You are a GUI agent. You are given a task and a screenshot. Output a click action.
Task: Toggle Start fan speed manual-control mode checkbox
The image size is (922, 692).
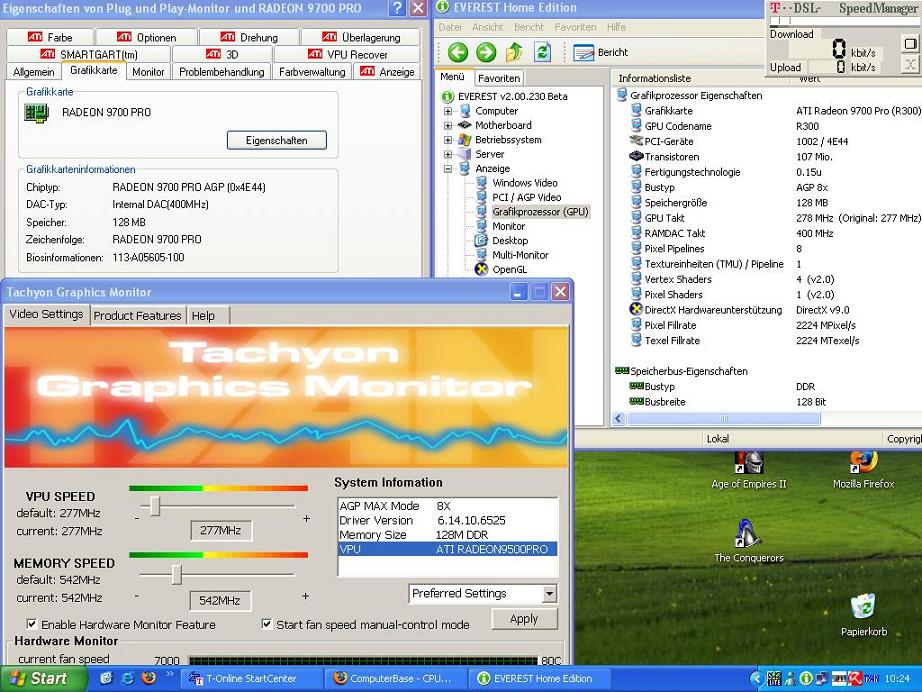click(x=266, y=624)
